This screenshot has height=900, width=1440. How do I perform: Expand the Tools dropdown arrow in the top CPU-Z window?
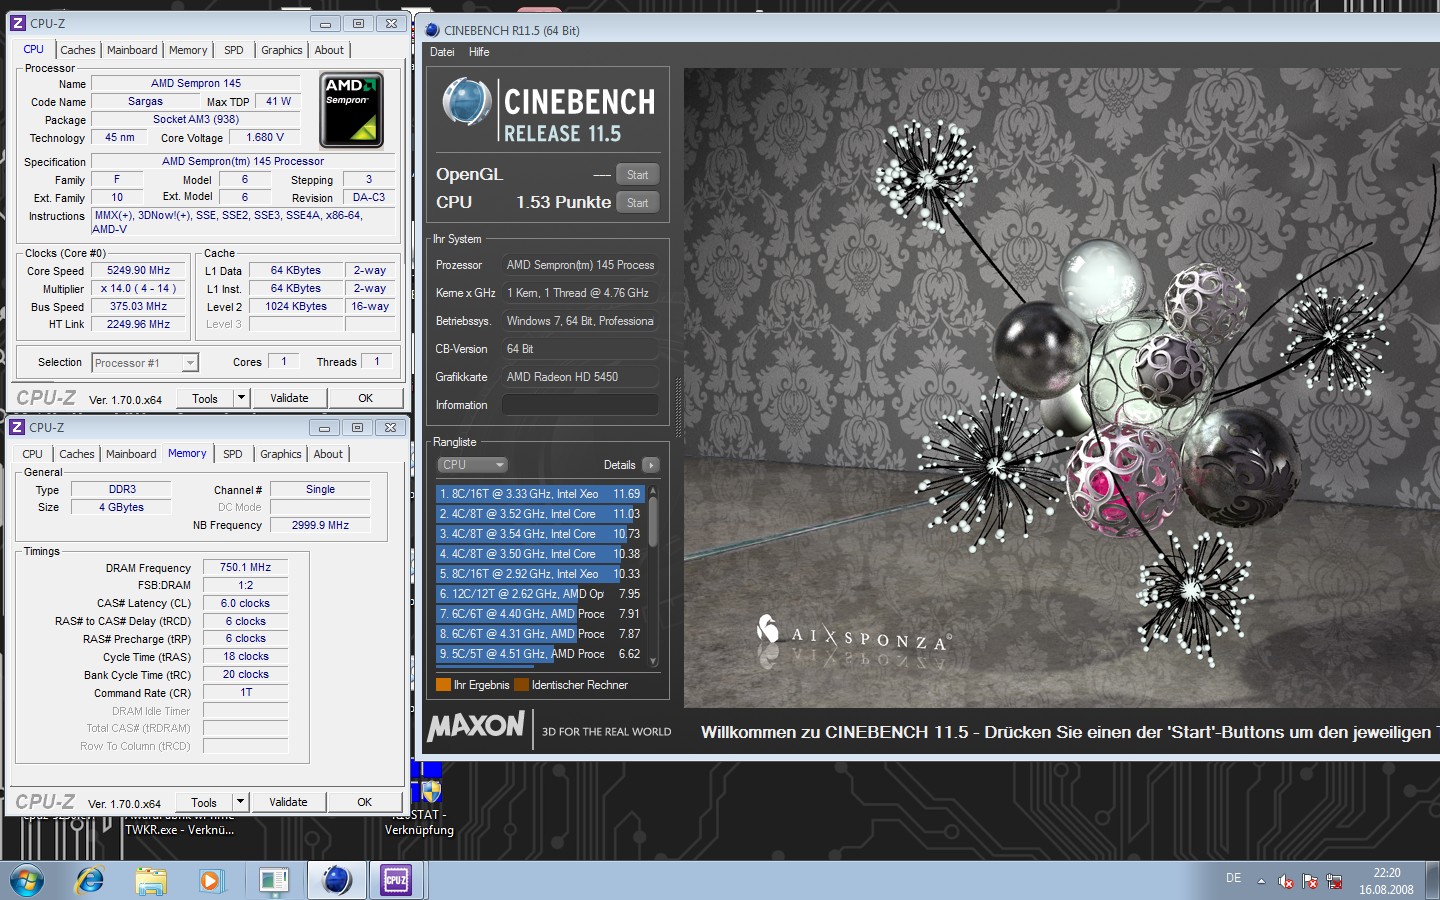pyautogui.click(x=241, y=398)
